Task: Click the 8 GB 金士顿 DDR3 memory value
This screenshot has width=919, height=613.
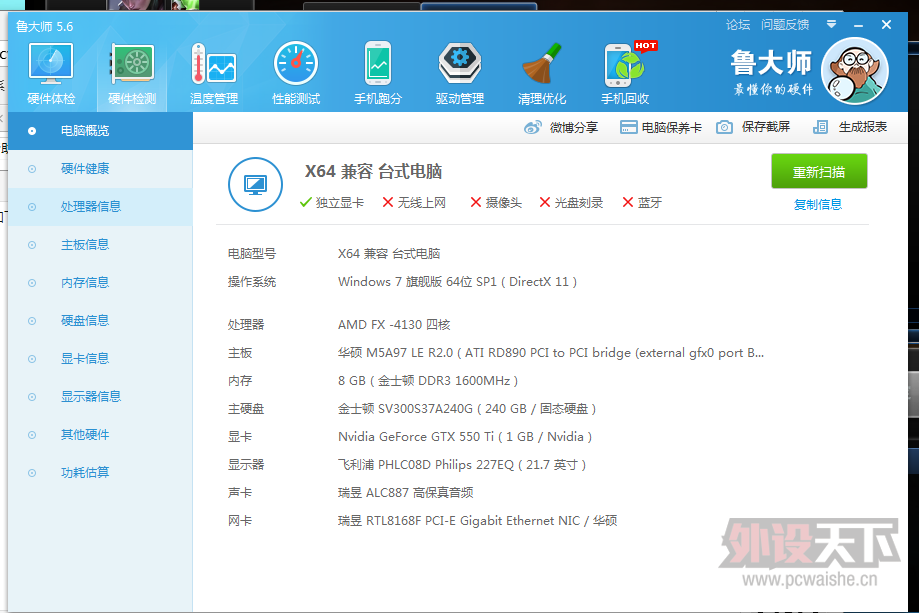Action: [x=428, y=381]
